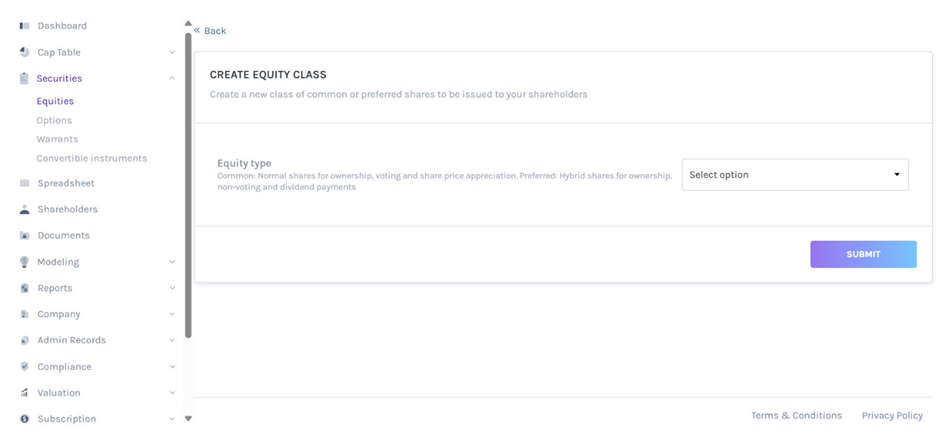The image size is (939, 431).
Task: Click the Shareholders person icon
Action: tap(24, 210)
